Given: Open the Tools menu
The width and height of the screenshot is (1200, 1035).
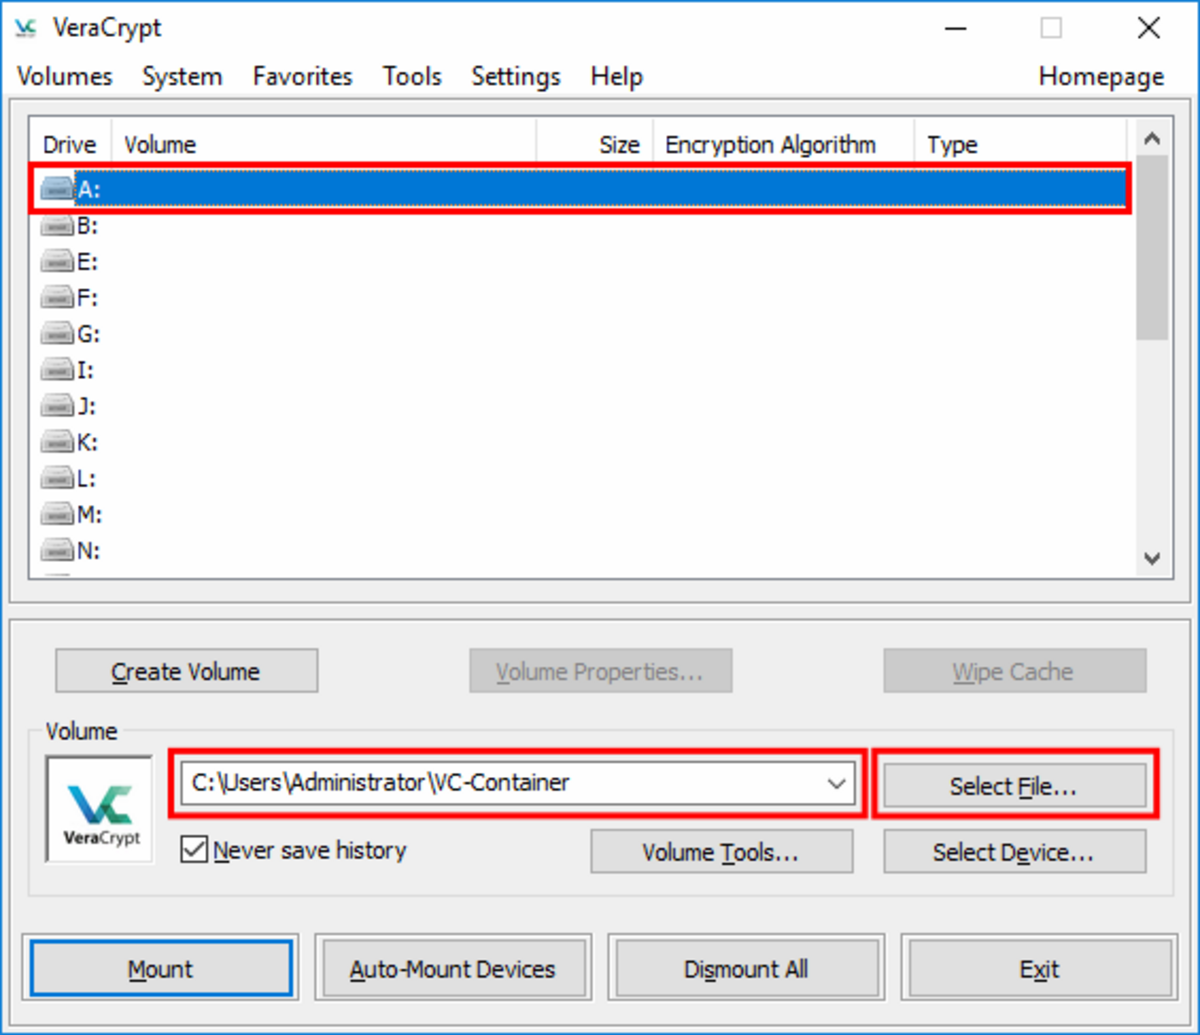Looking at the screenshot, I should (412, 77).
